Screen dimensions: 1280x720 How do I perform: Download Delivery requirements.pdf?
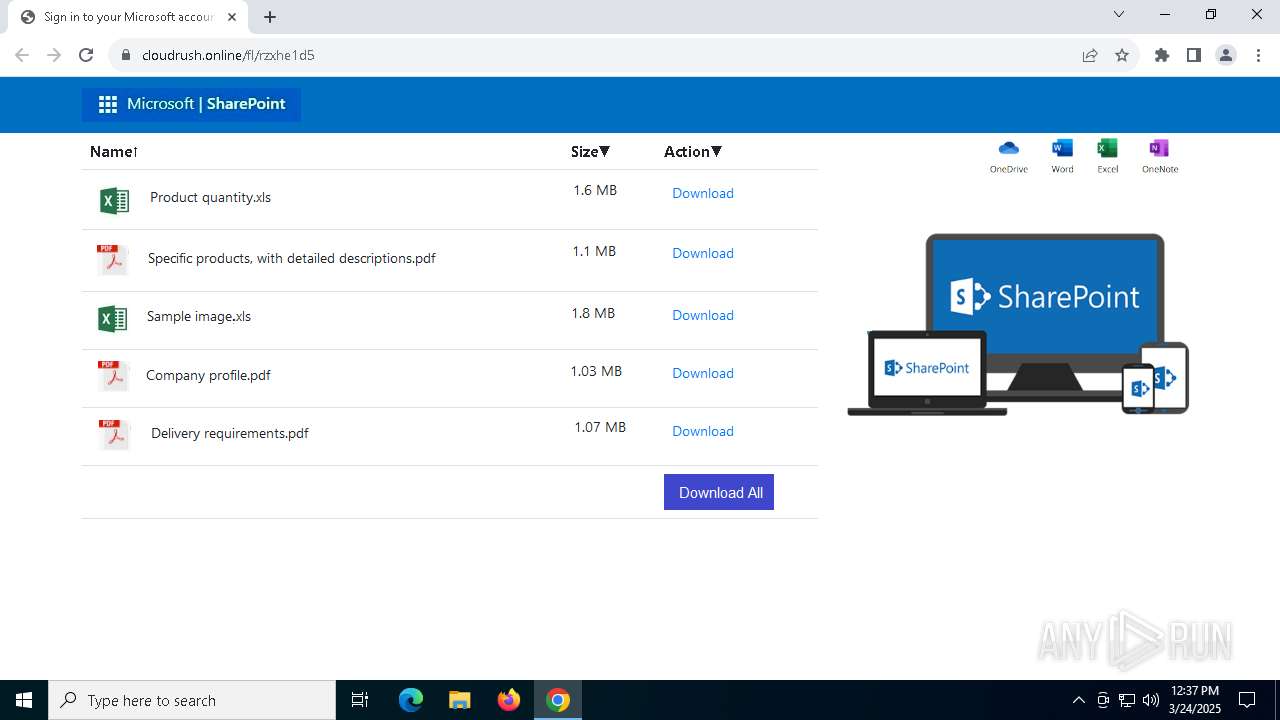(703, 431)
